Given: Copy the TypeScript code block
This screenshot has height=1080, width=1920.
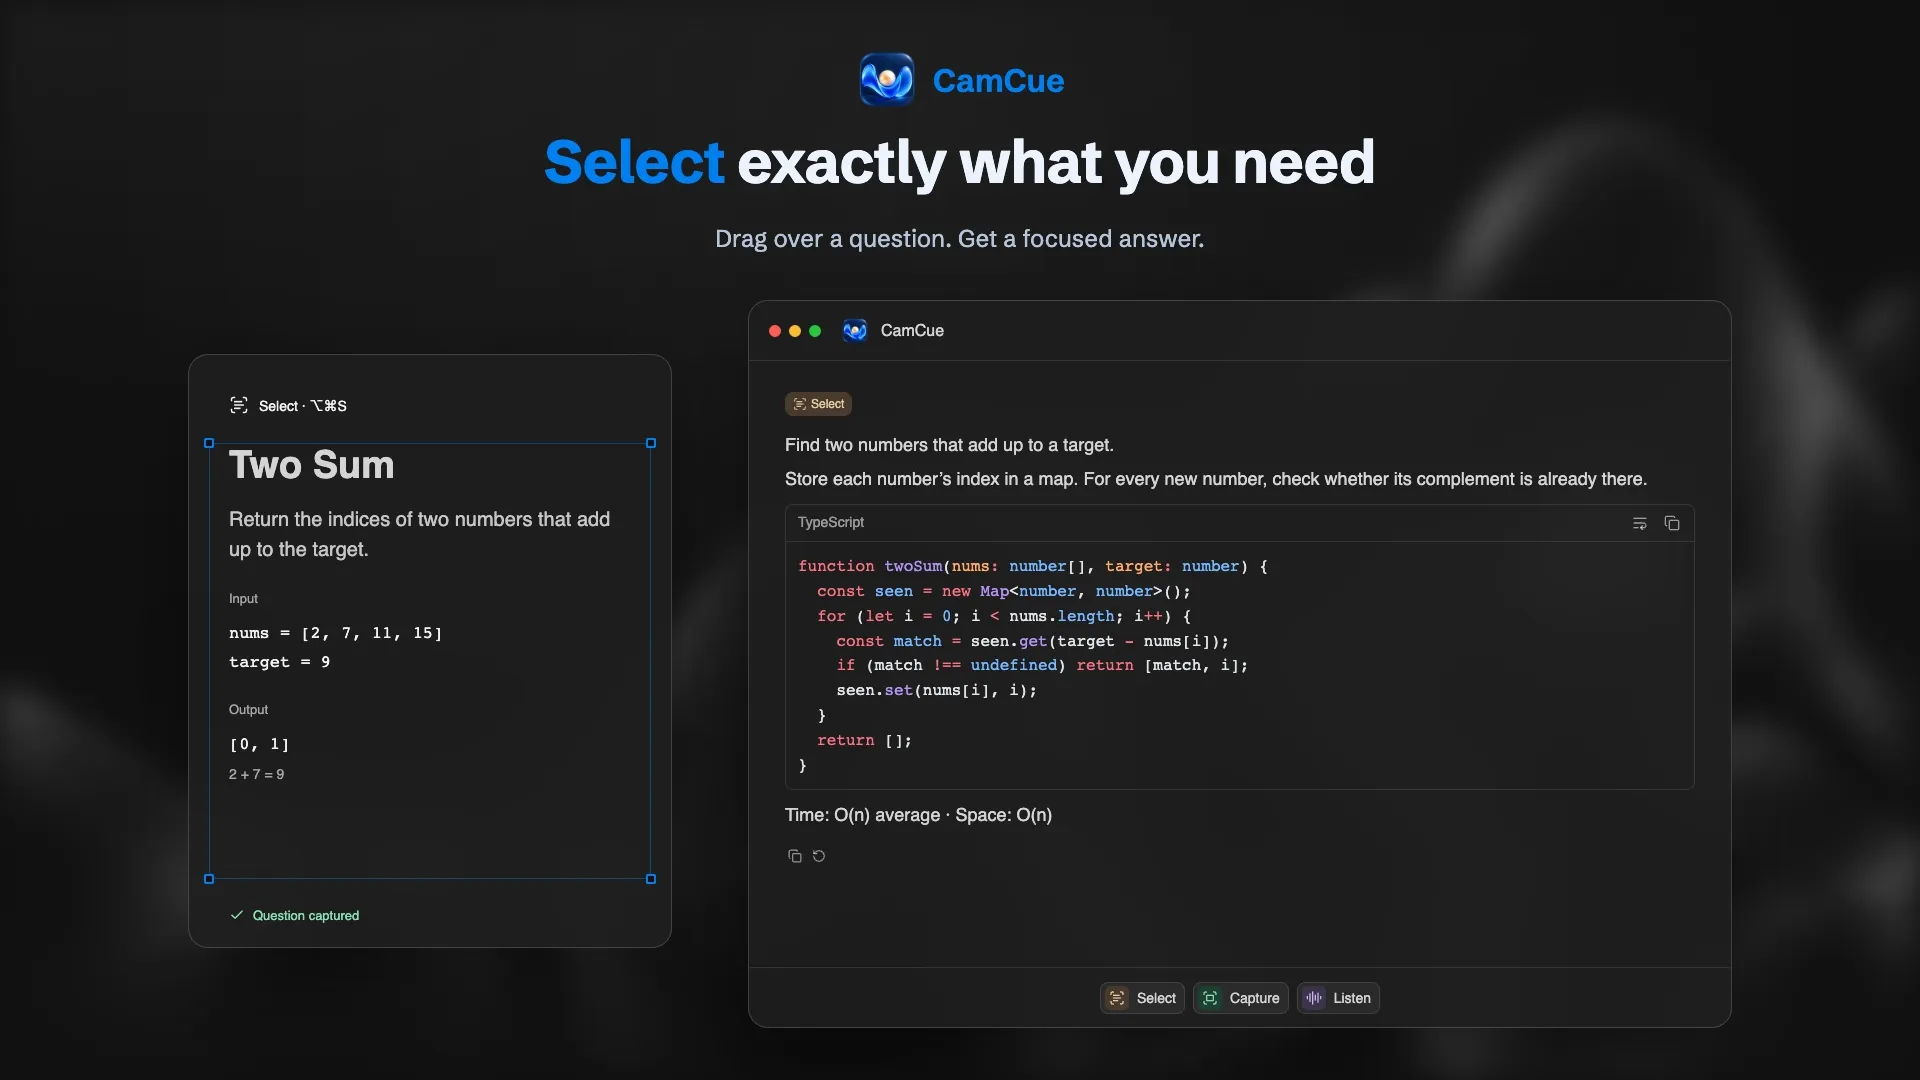Looking at the screenshot, I should tap(1672, 523).
